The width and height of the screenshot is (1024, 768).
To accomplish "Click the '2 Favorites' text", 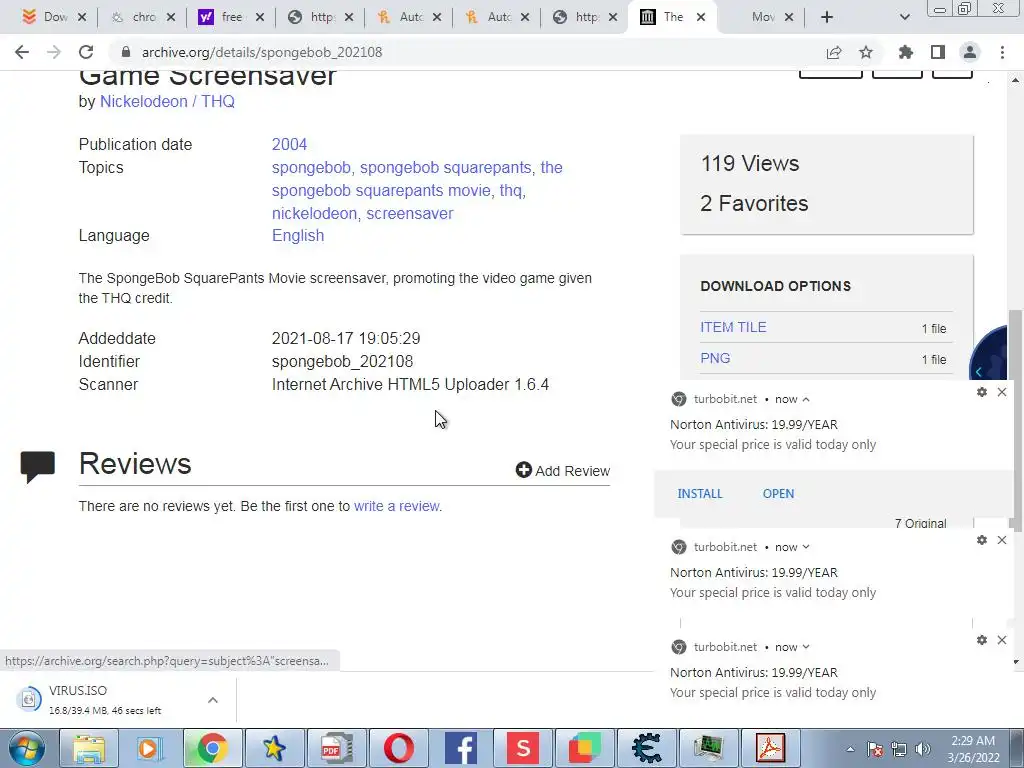I will pyautogui.click(x=754, y=203).
